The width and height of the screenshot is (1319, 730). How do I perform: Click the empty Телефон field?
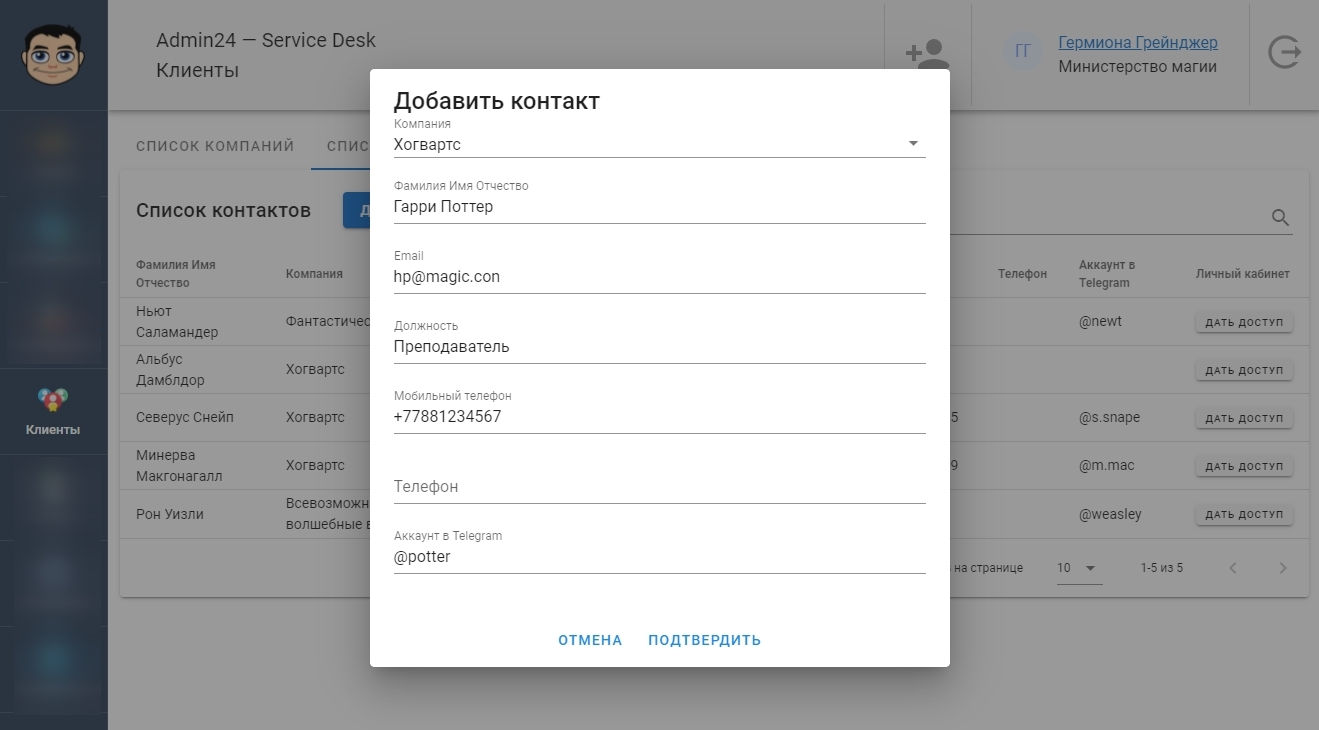click(x=660, y=487)
